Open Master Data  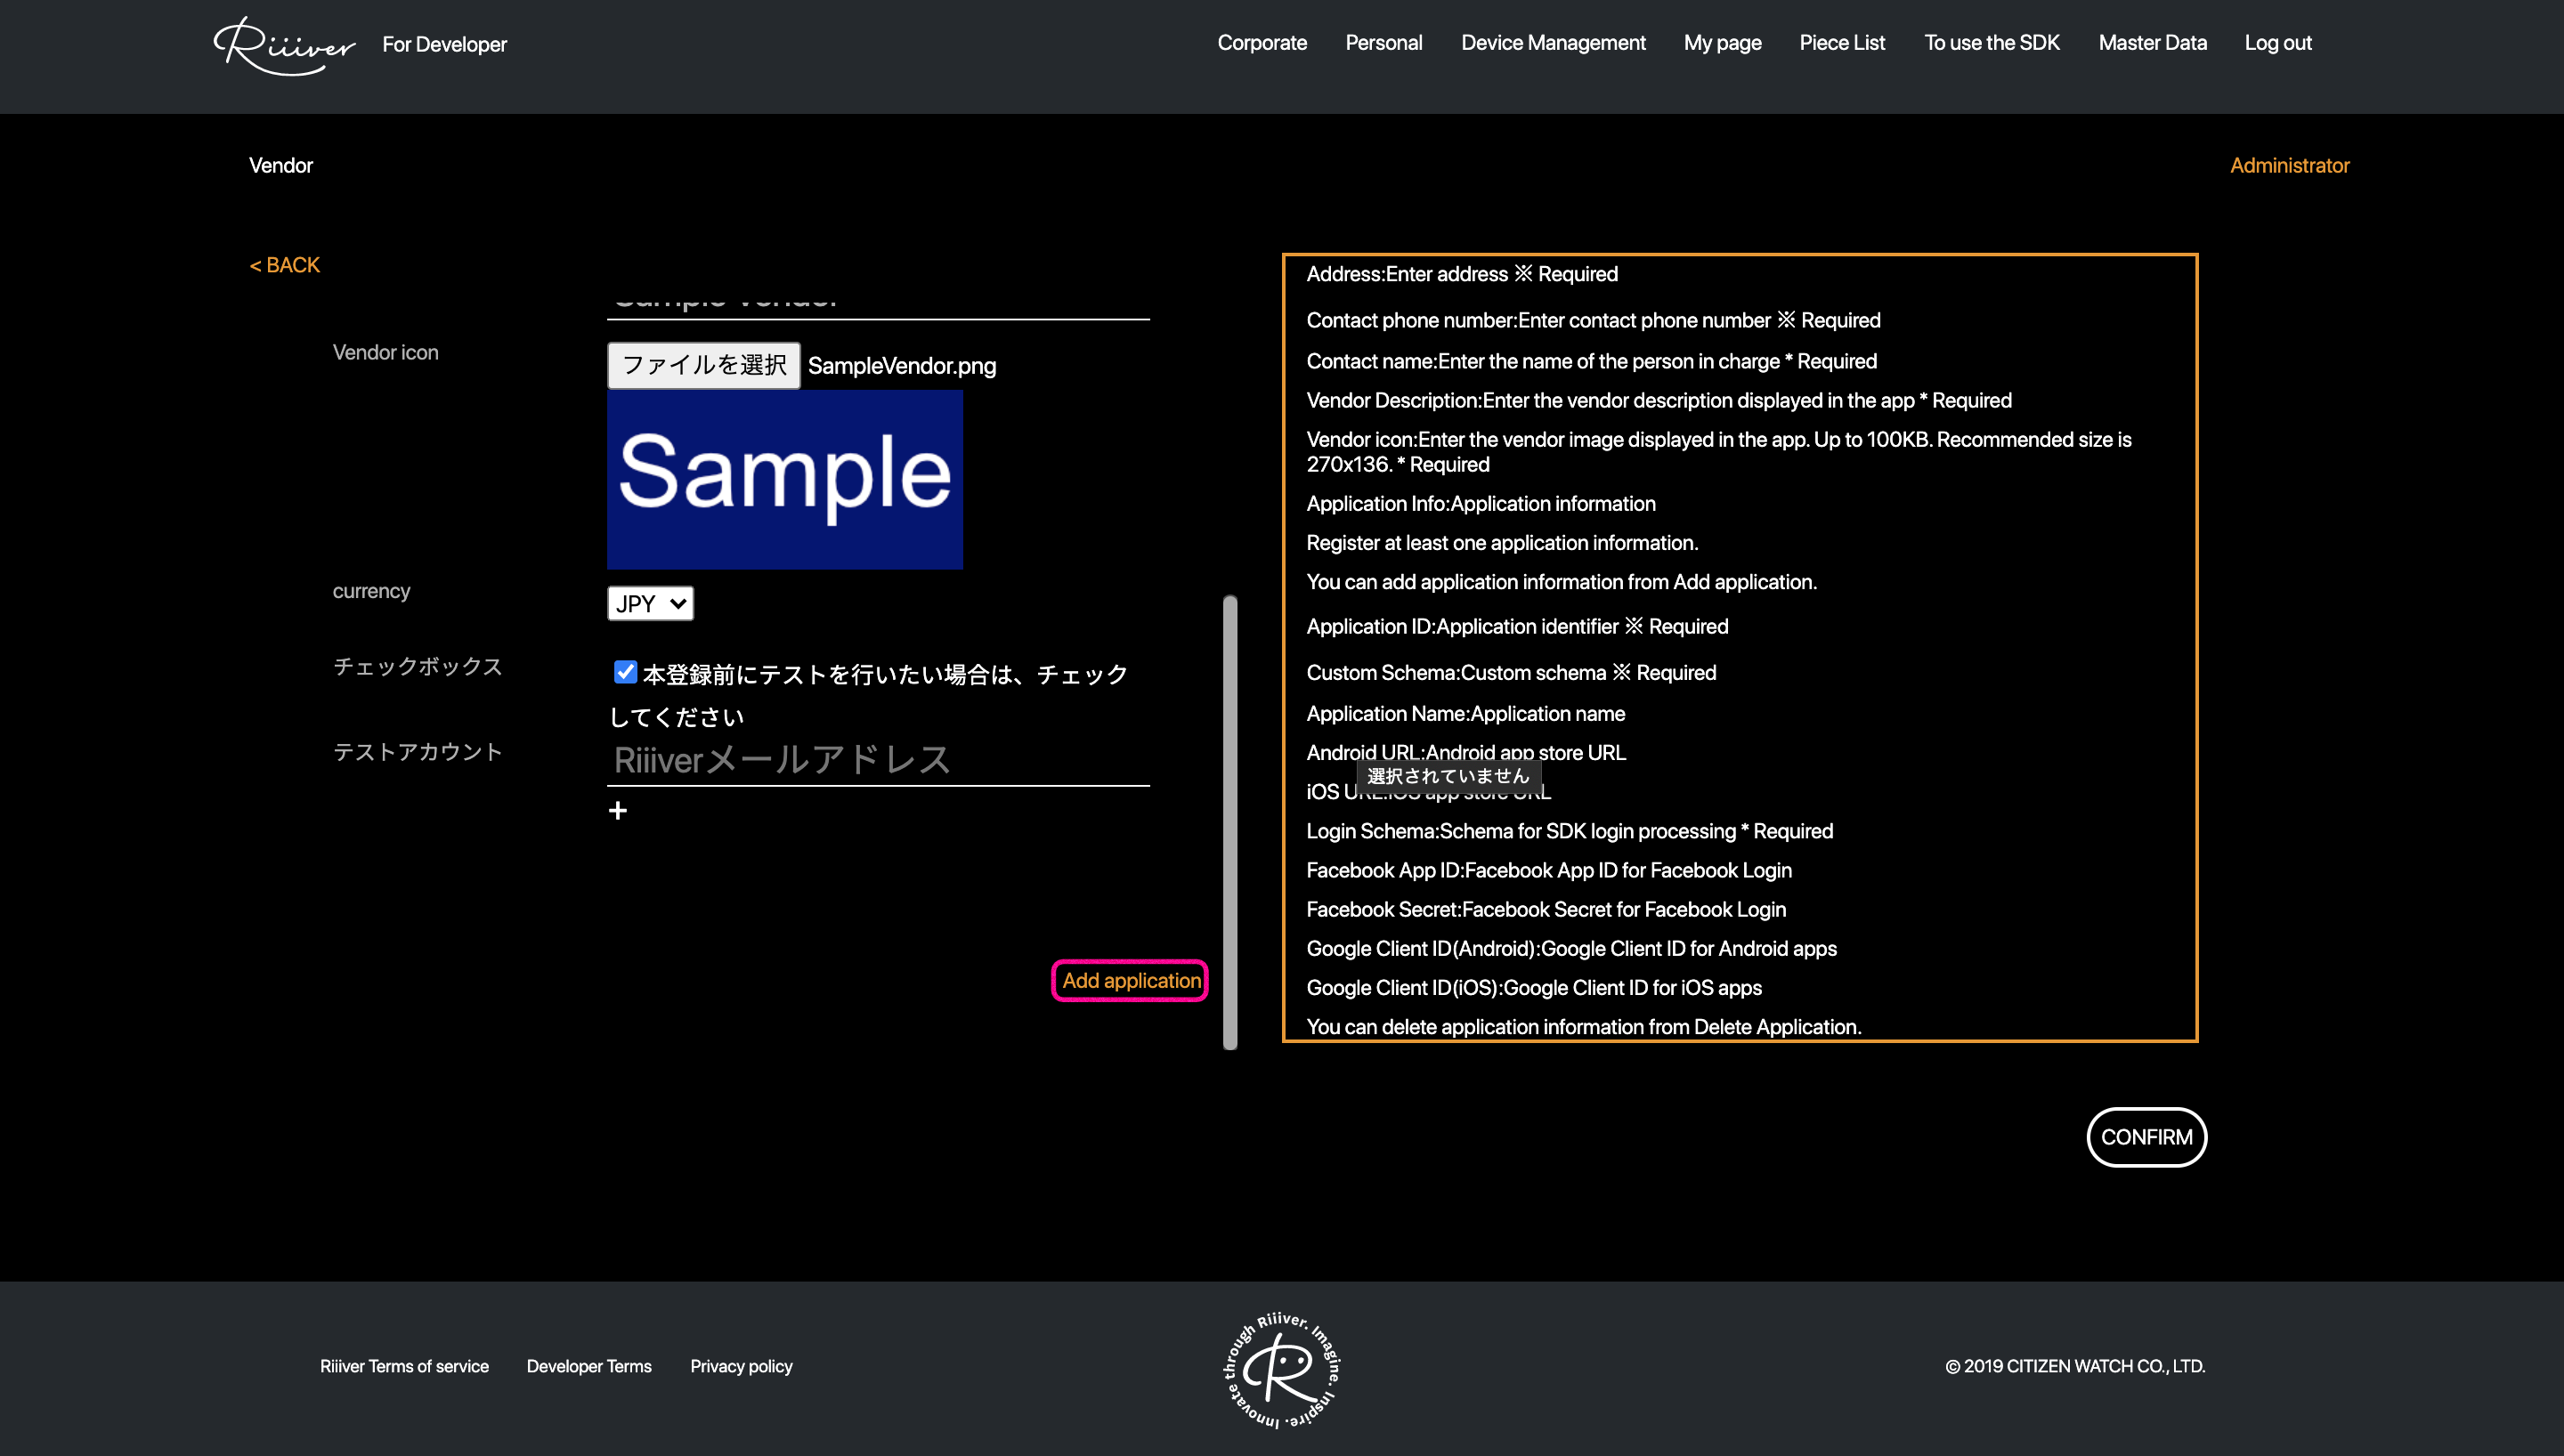point(2152,43)
